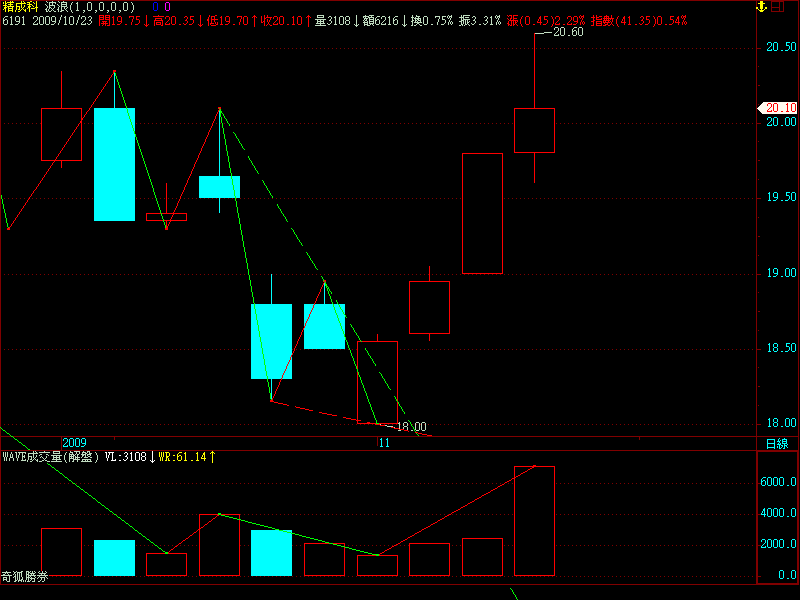Click 20.50 on the price axis
The image size is (800, 600).
(x=781, y=47)
